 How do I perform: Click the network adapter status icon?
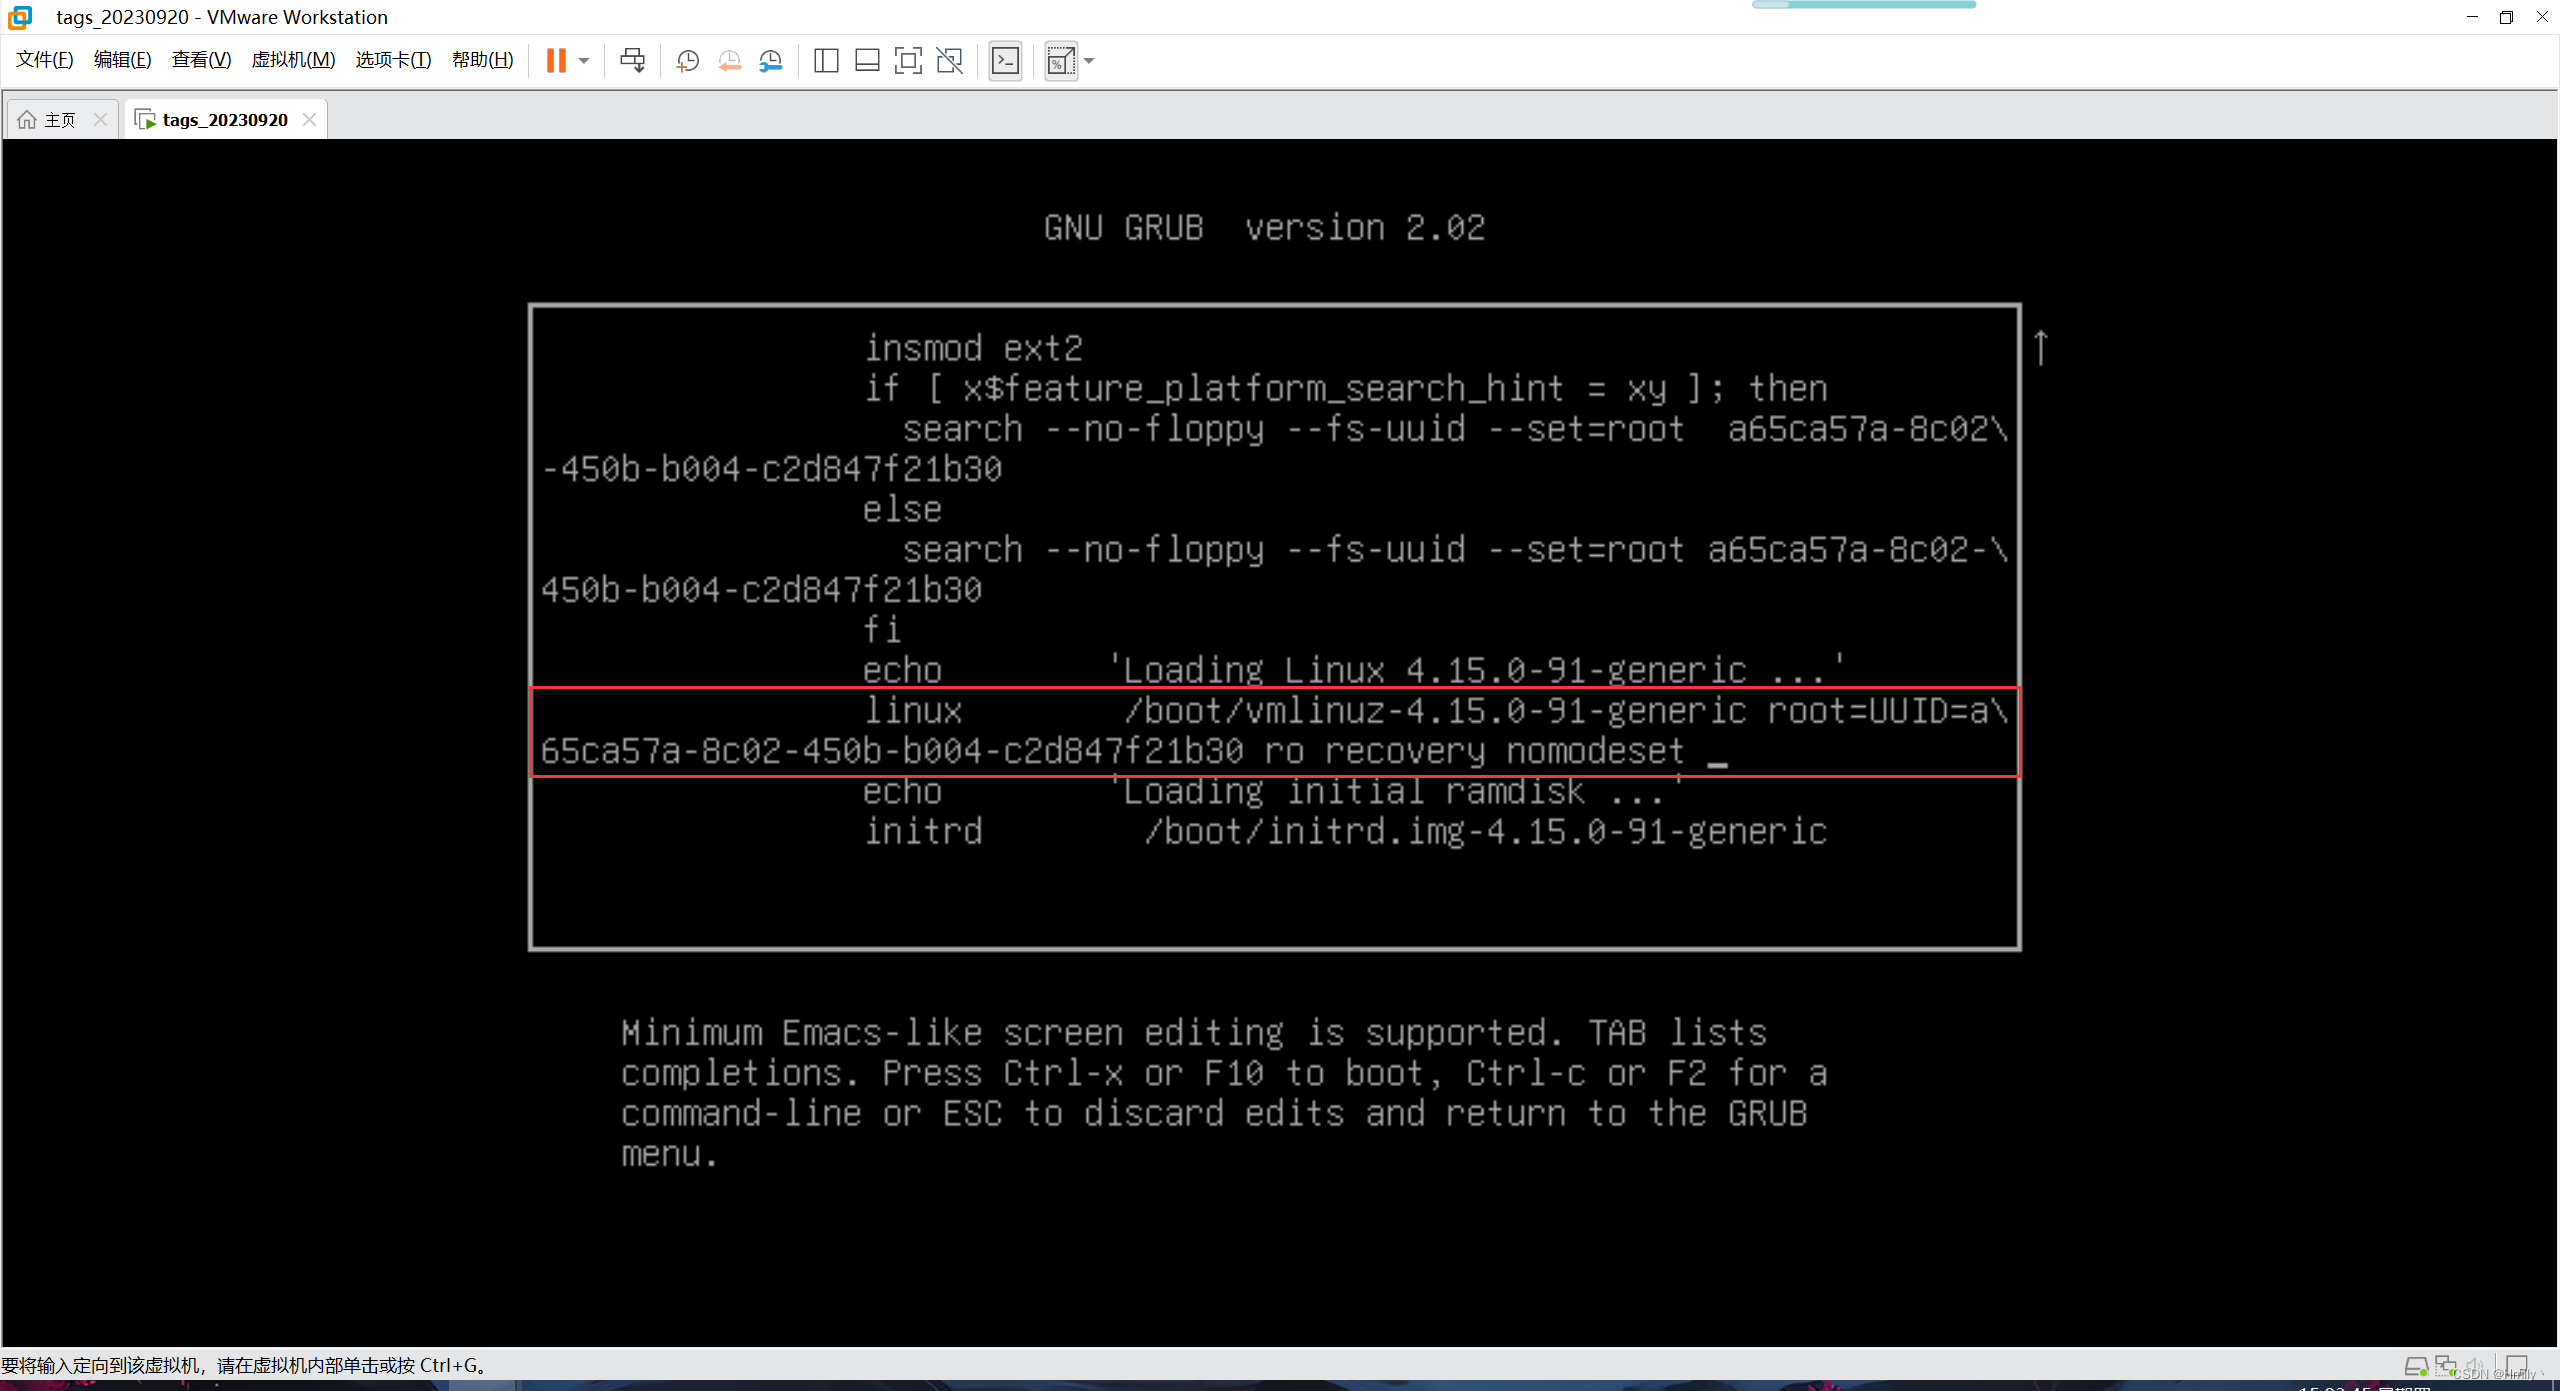coord(2446,1366)
